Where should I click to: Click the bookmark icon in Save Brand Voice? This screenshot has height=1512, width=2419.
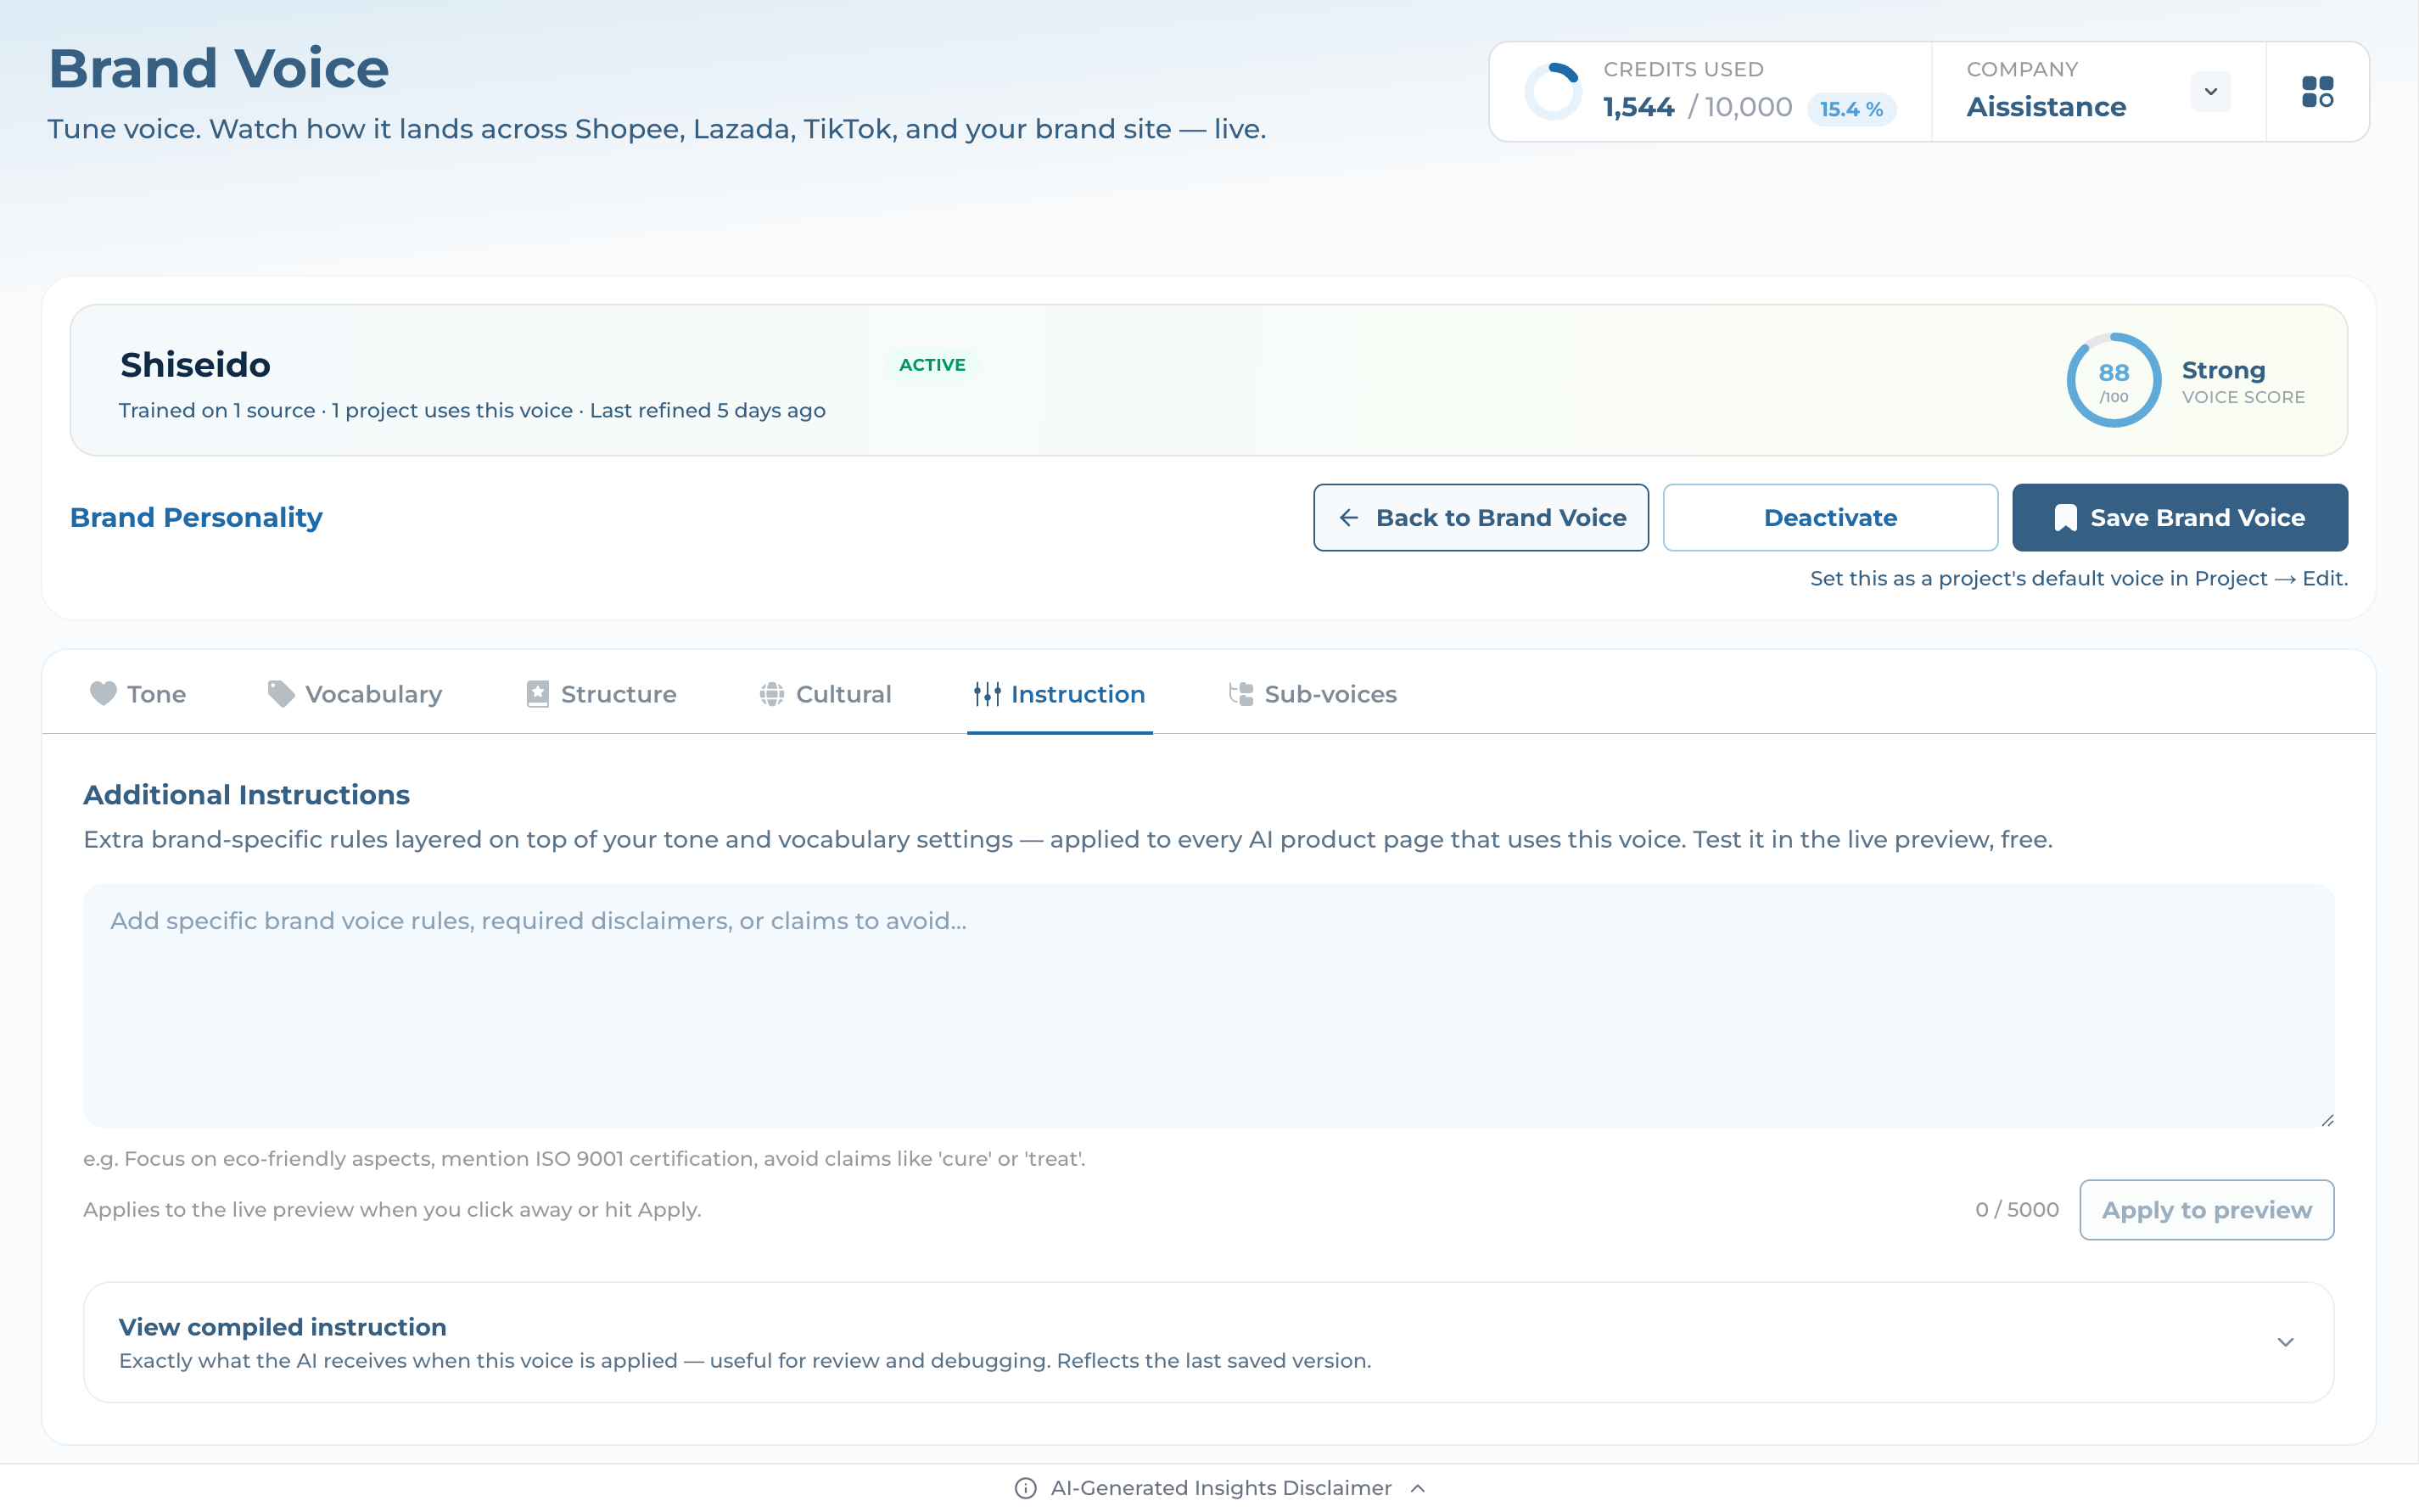point(2065,518)
